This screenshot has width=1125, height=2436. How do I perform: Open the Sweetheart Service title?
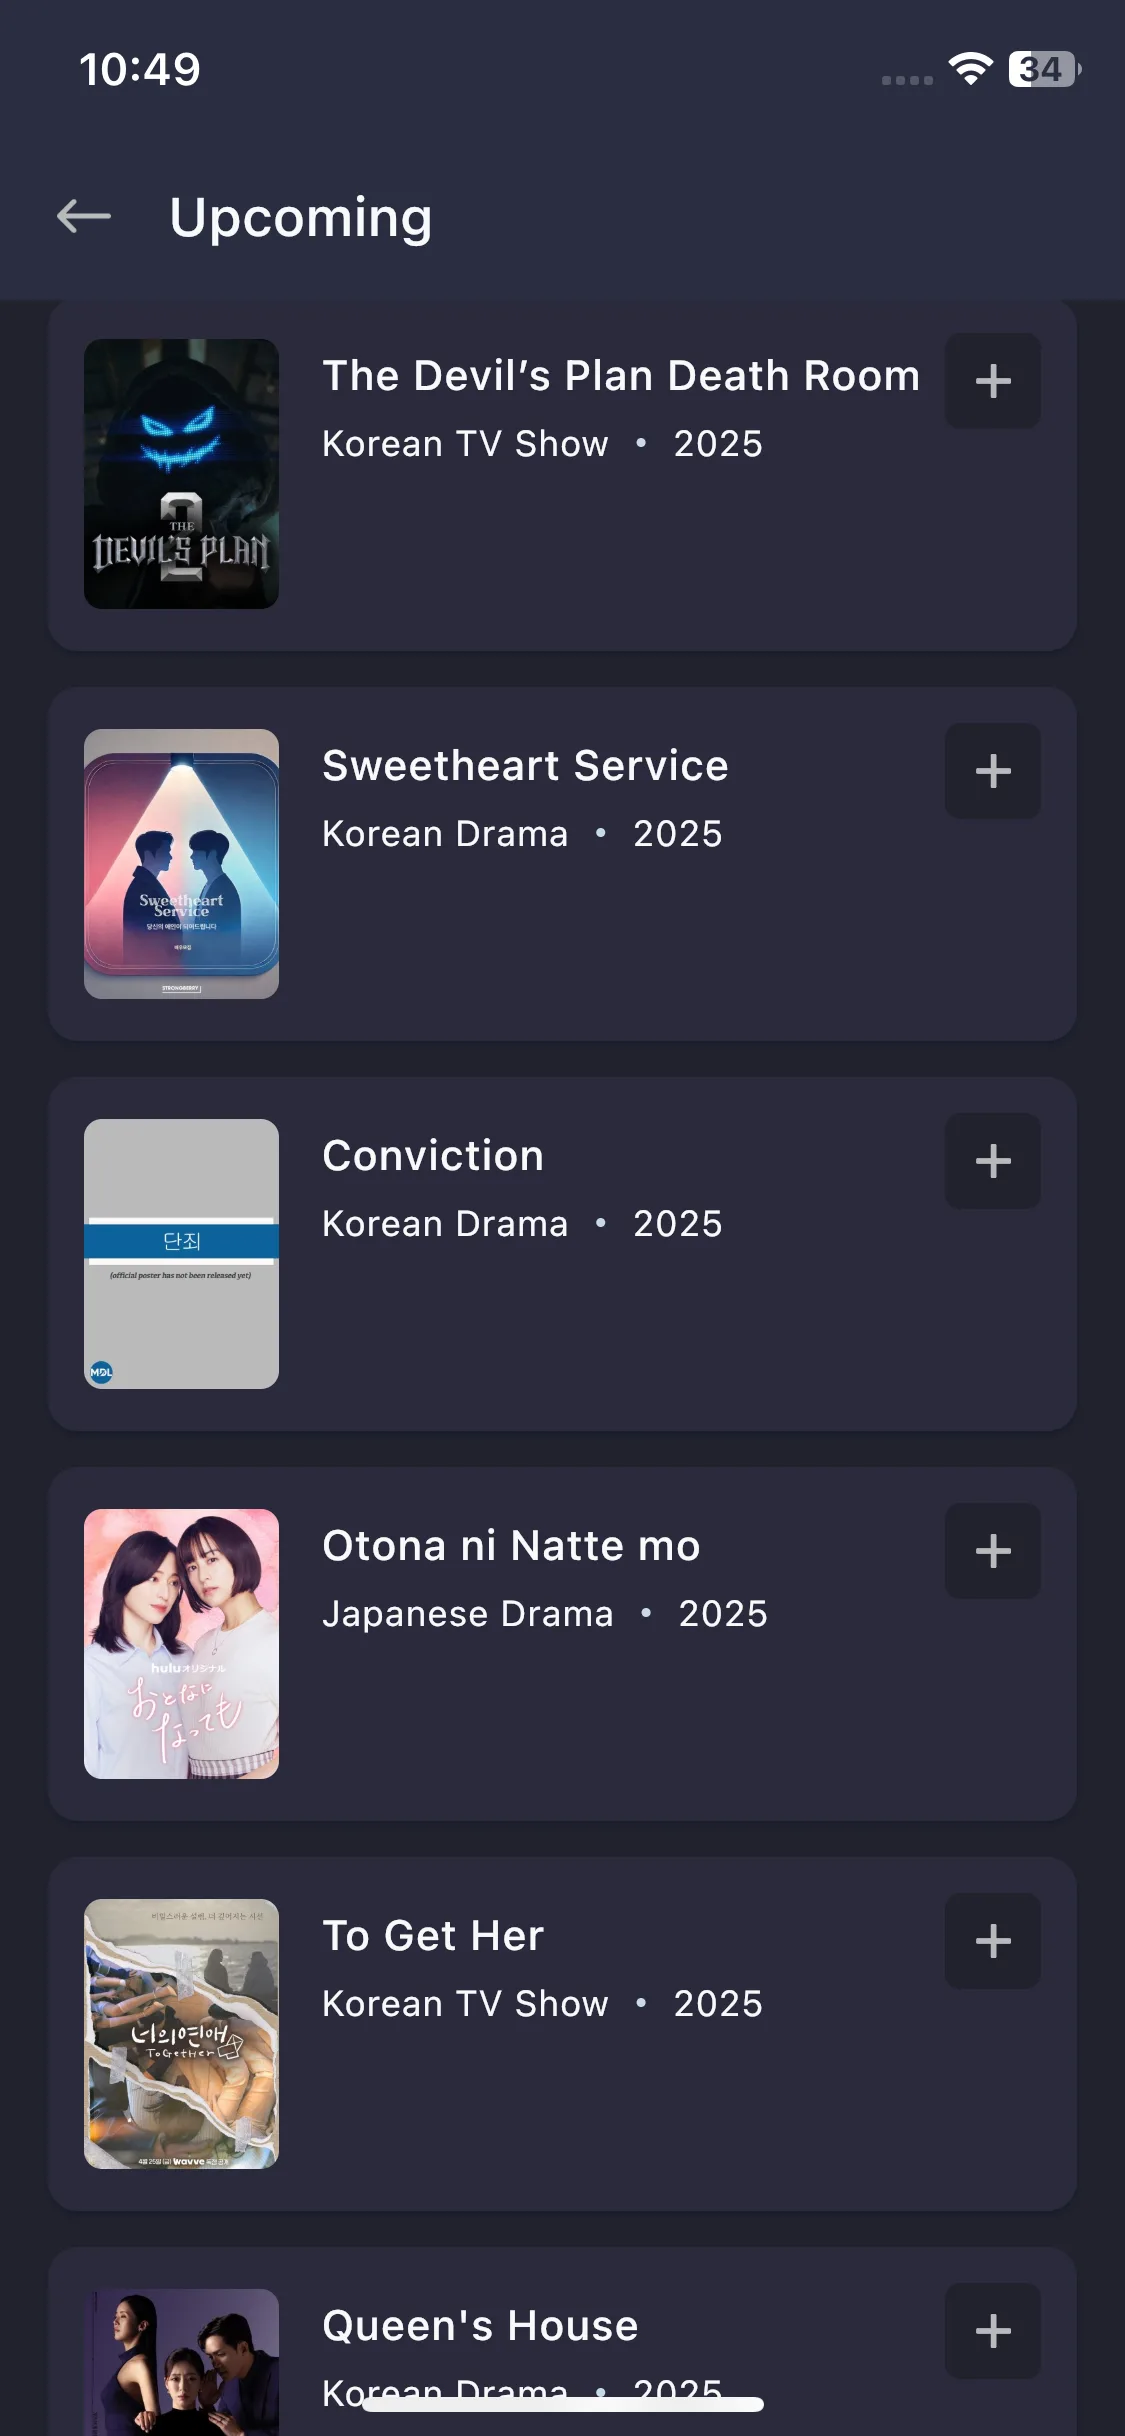point(525,766)
